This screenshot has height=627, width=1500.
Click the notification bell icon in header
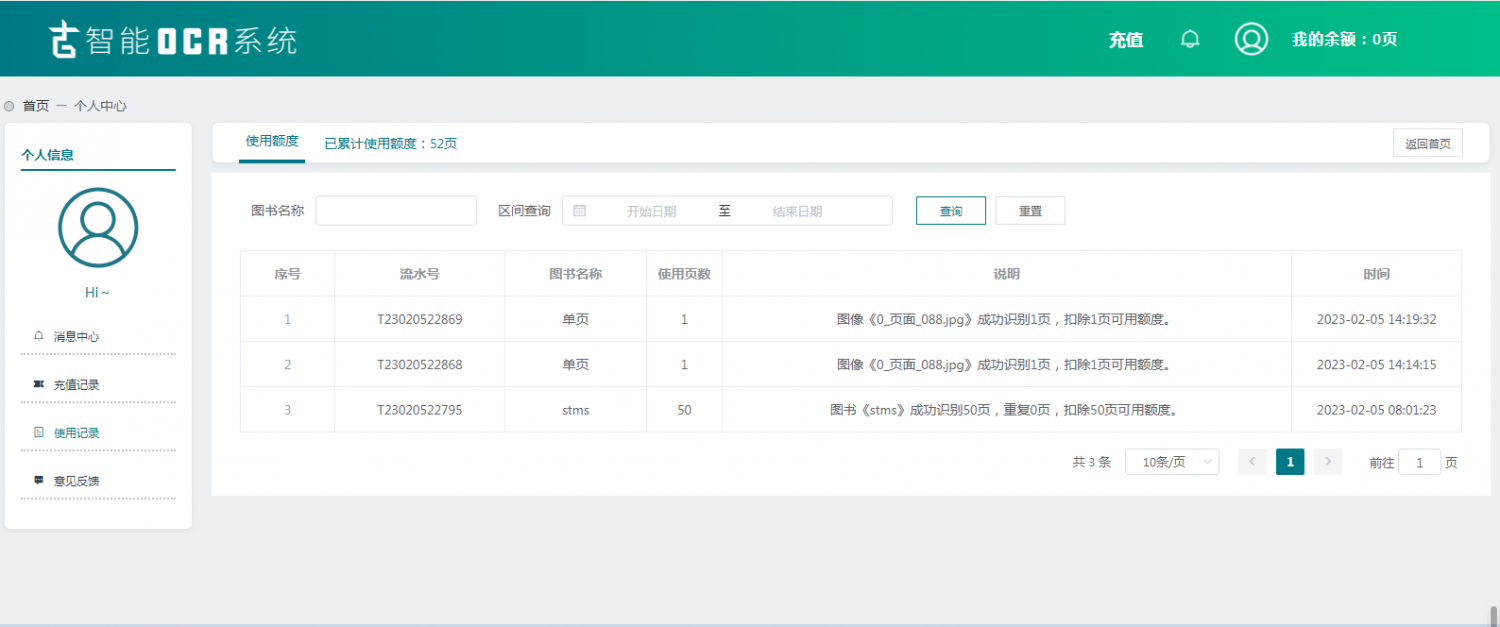(1190, 39)
